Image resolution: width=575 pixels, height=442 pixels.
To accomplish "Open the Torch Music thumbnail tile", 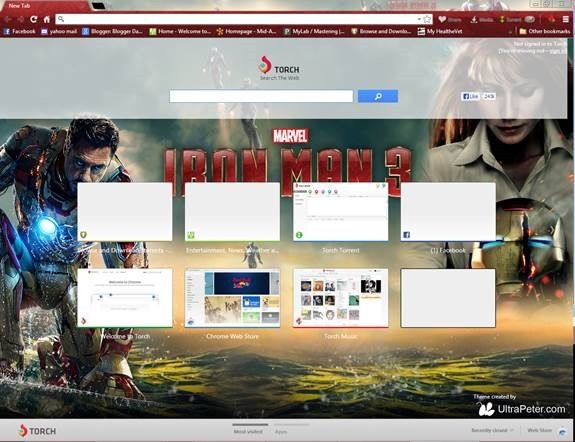I will [340, 298].
